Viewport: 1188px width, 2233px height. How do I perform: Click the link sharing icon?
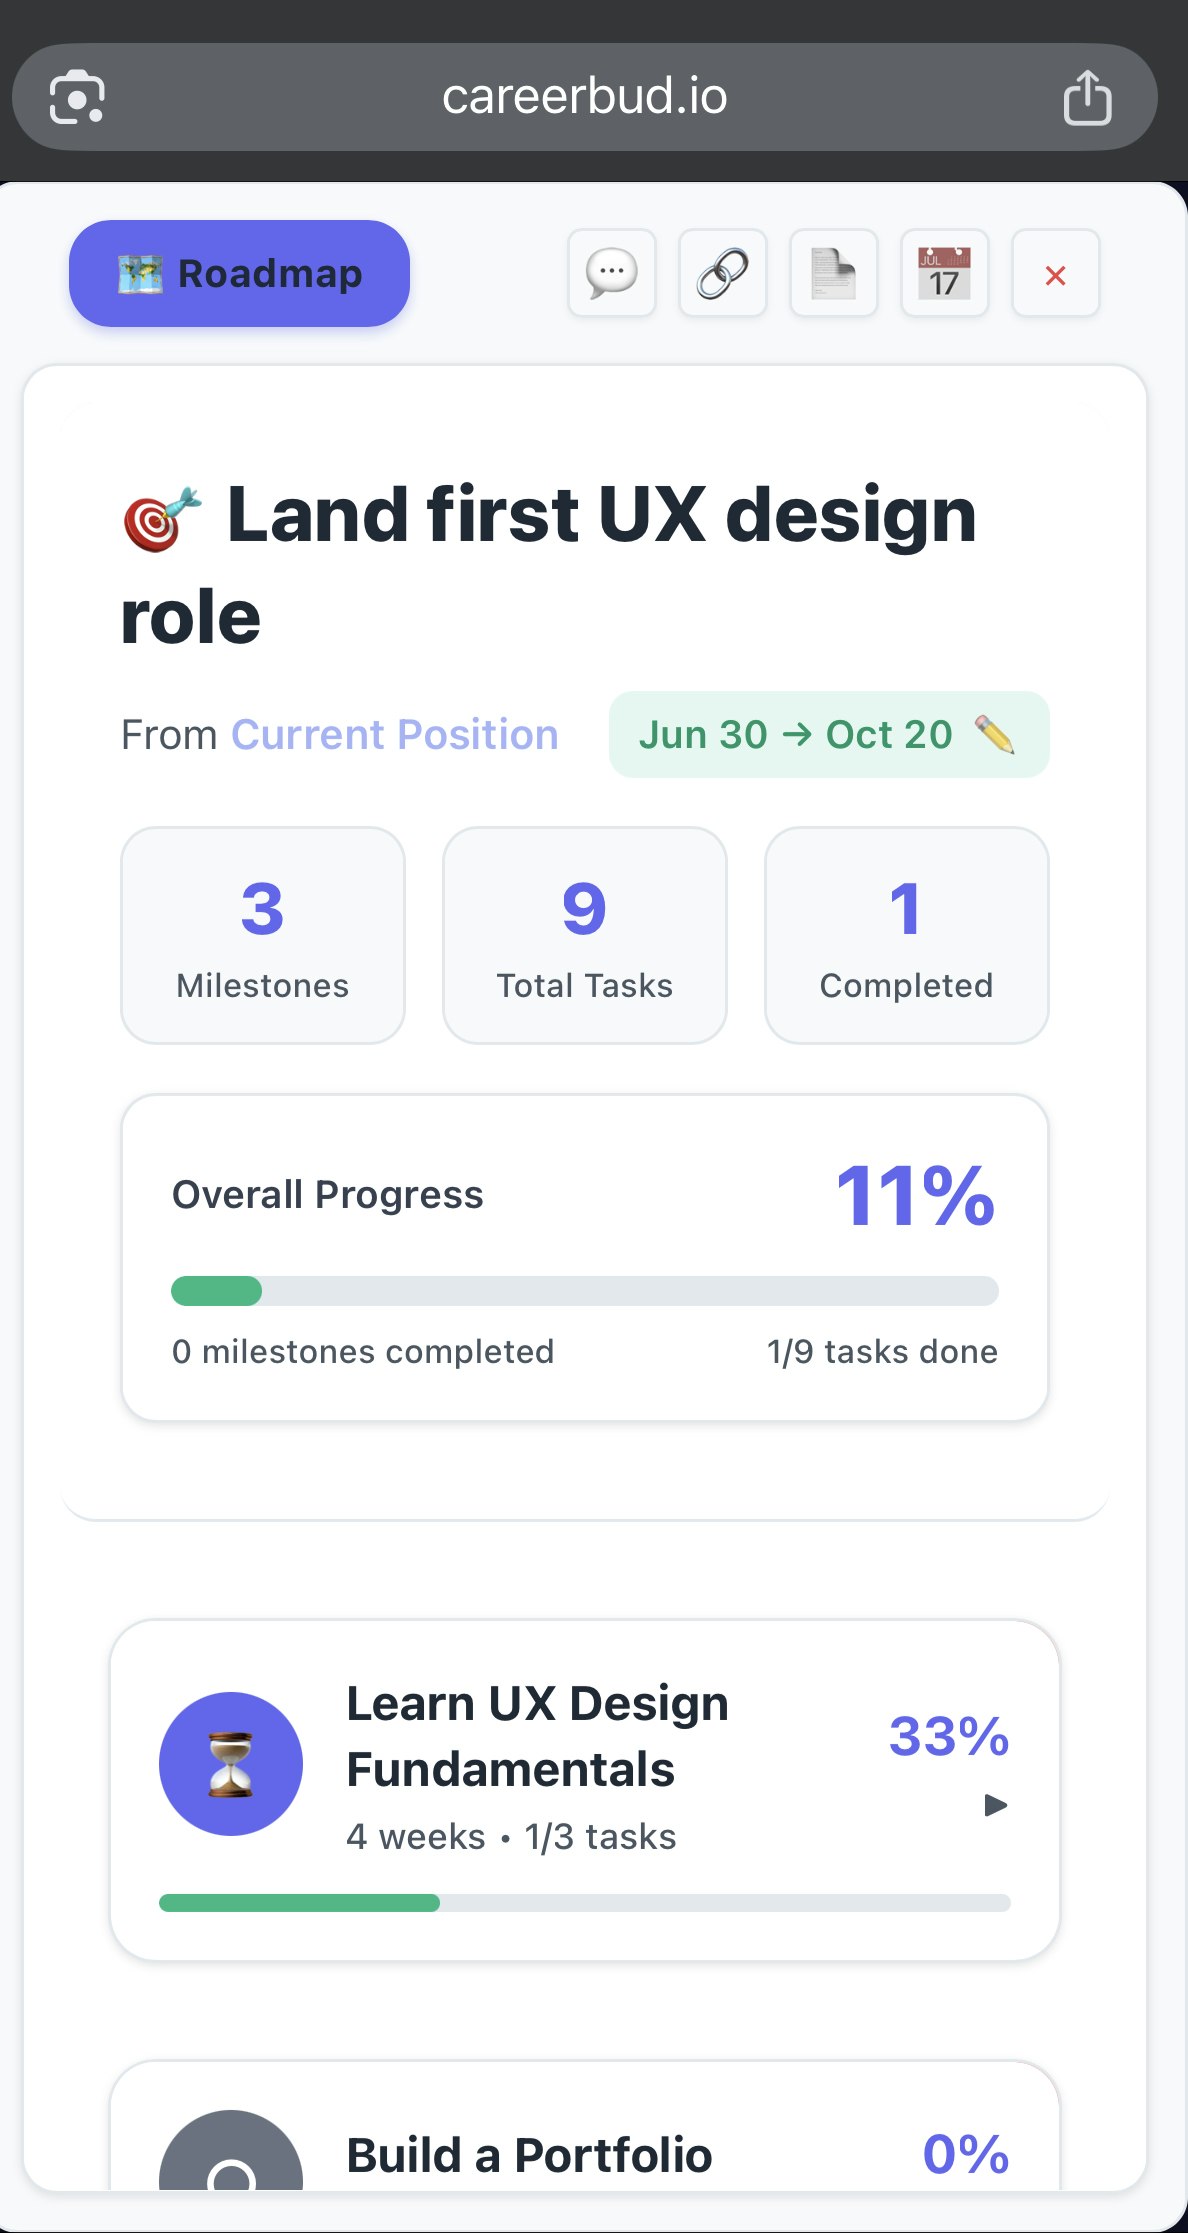(x=722, y=274)
